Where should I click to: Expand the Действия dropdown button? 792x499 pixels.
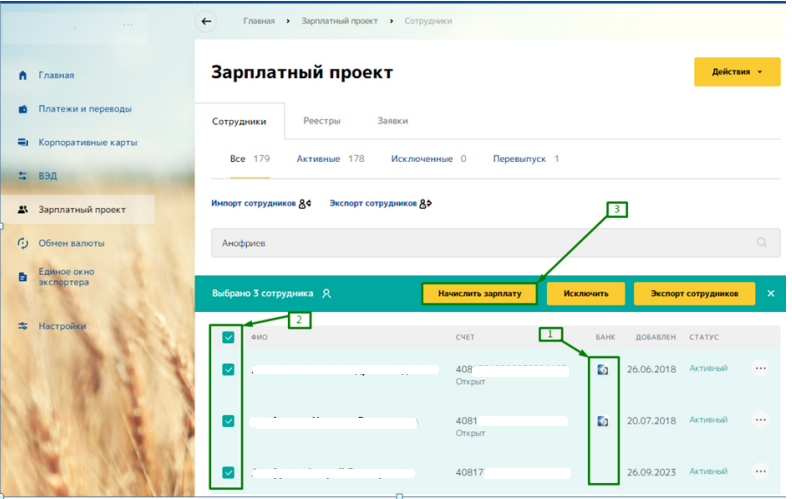[736, 72]
